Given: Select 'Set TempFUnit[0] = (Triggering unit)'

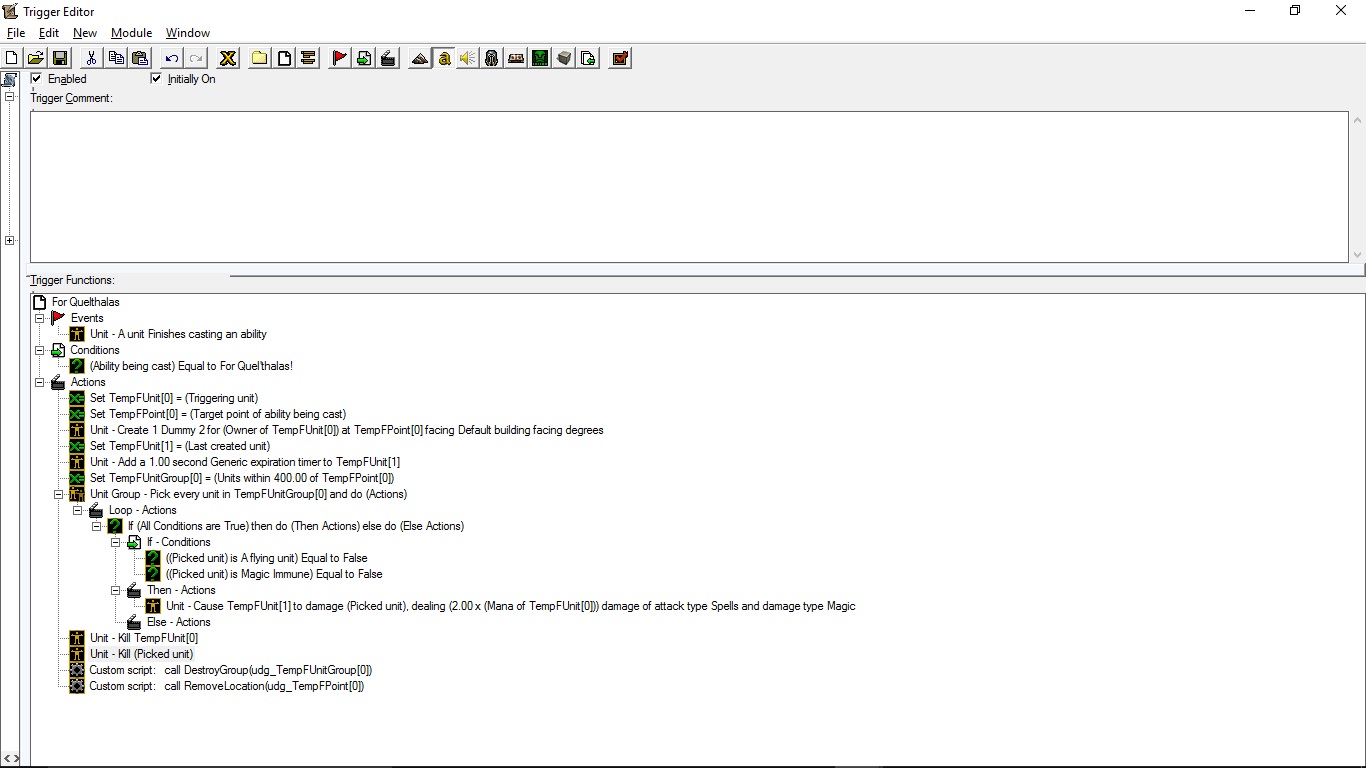Looking at the screenshot, I should click(x=174, y=398).
